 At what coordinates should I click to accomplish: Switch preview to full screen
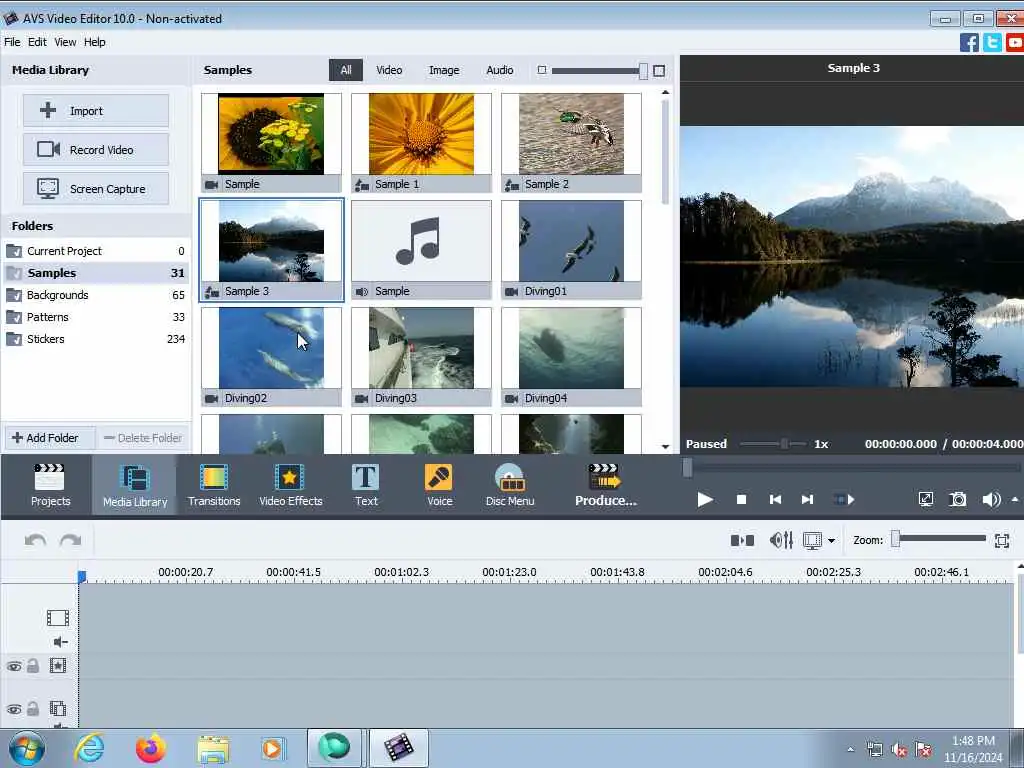[925, 500]
